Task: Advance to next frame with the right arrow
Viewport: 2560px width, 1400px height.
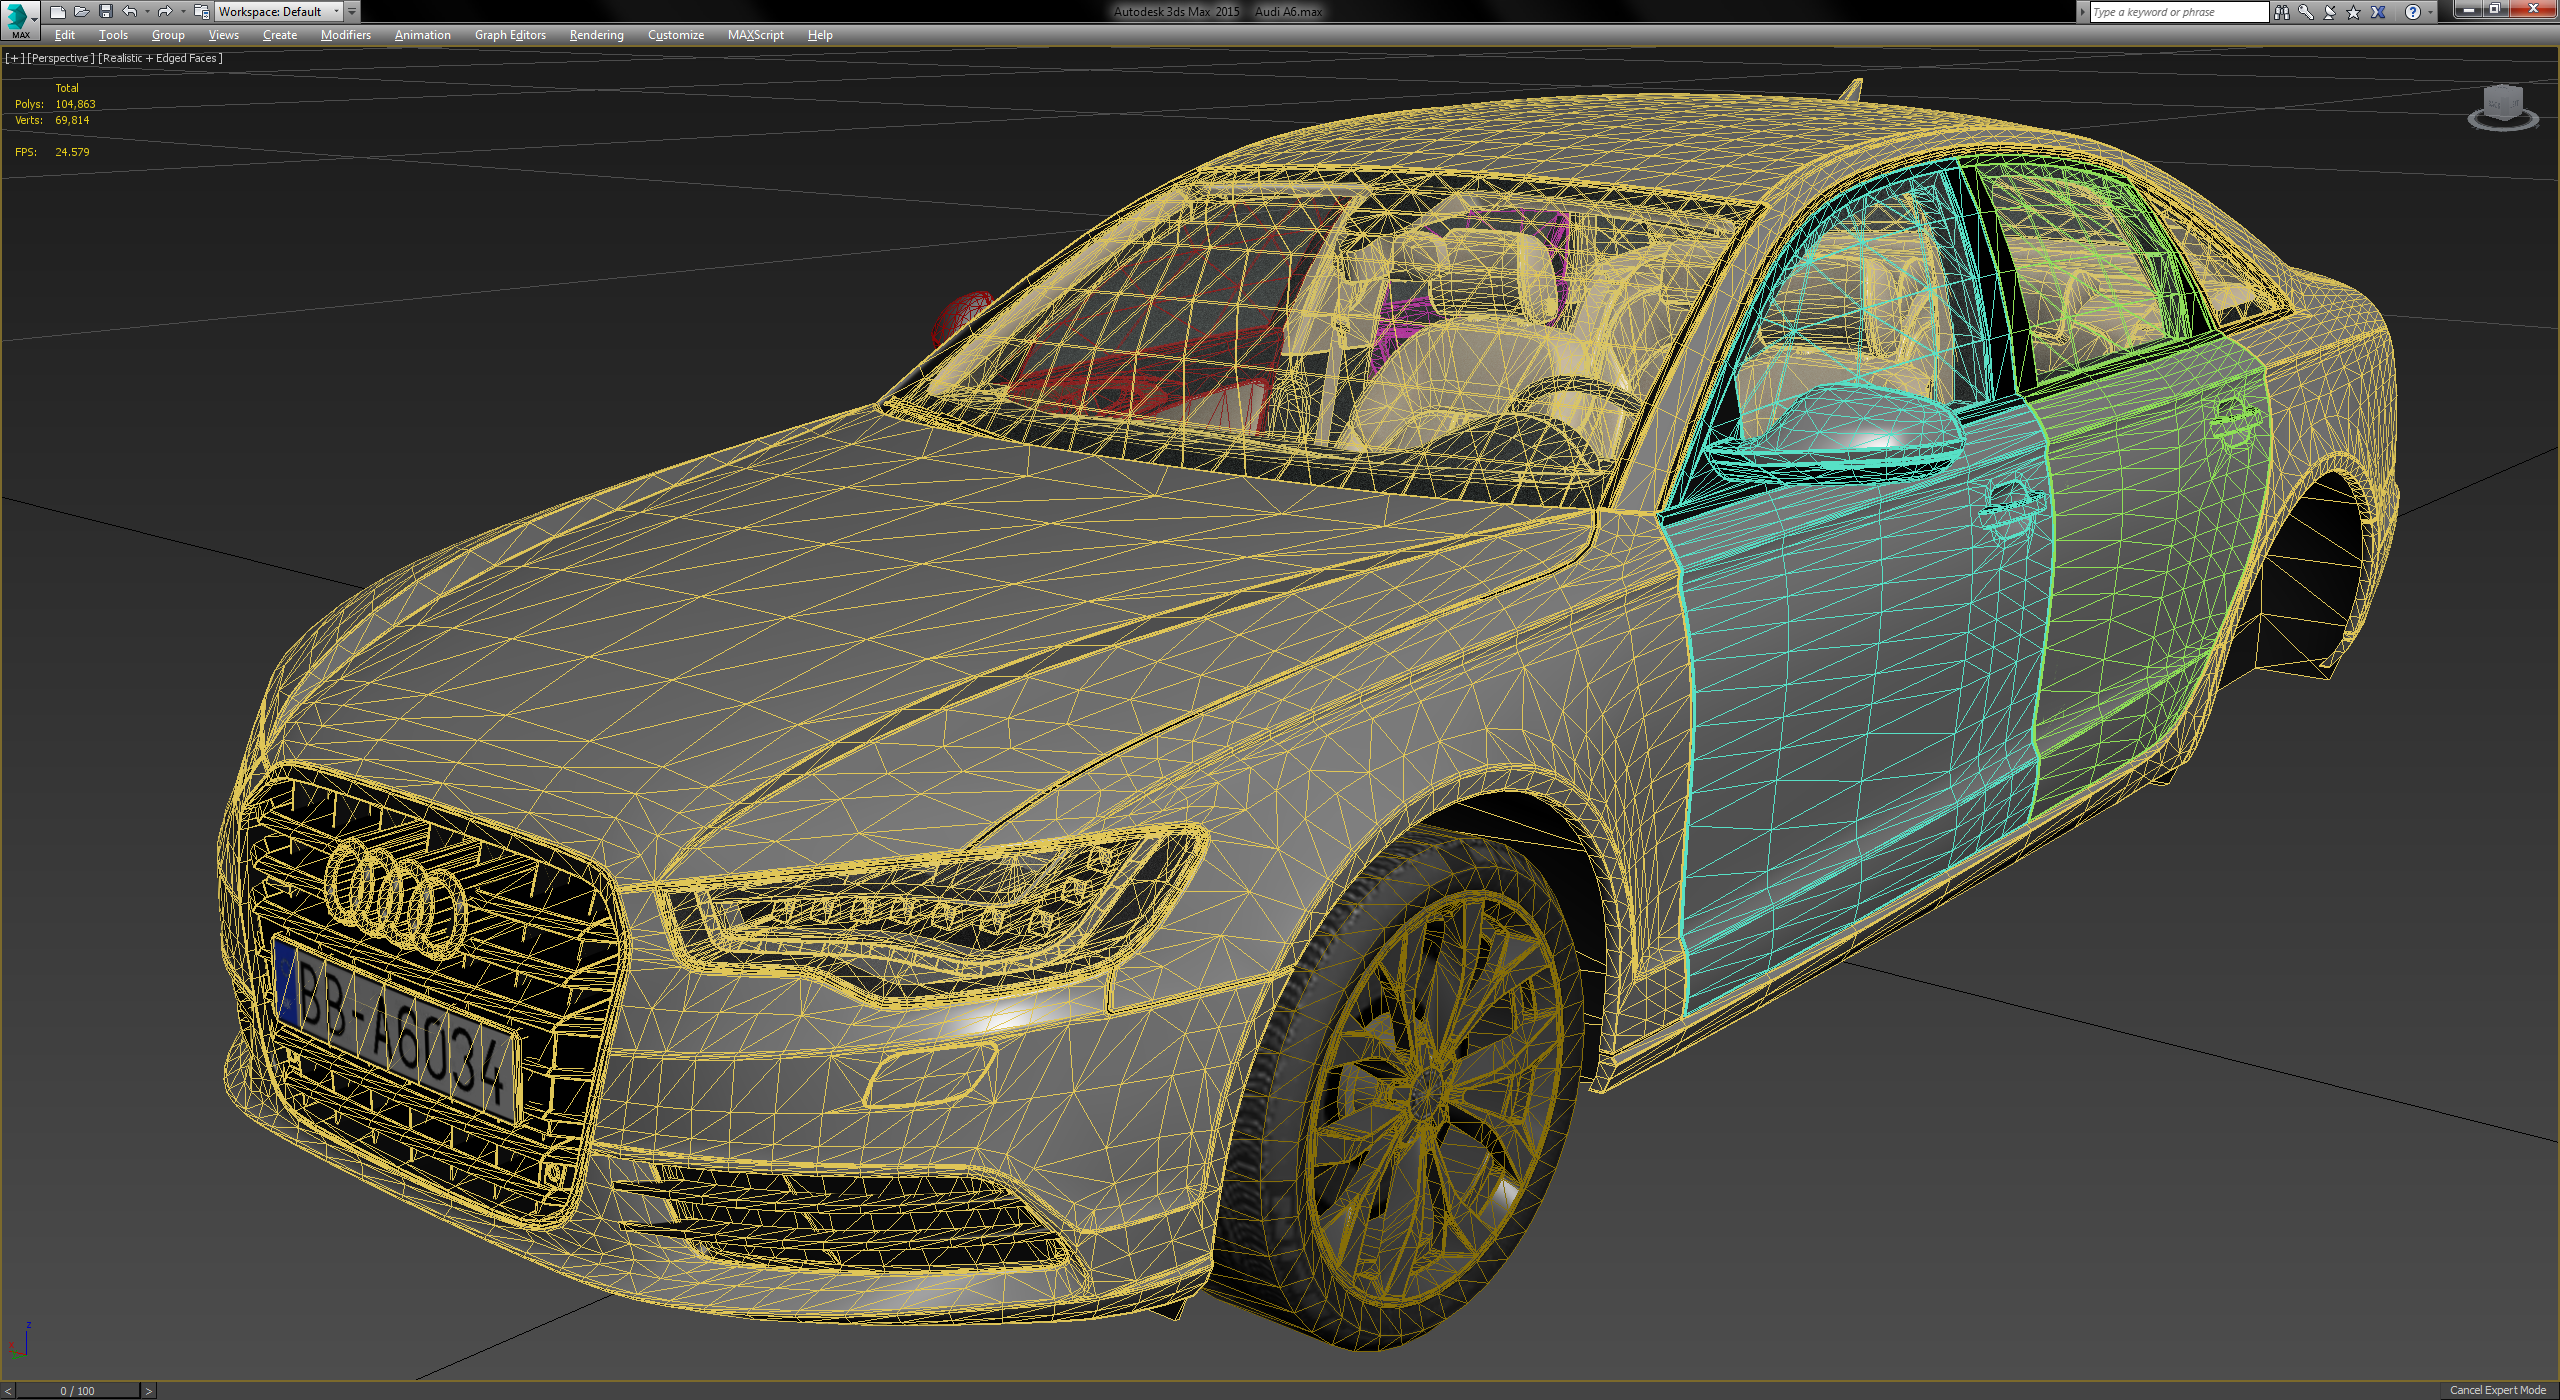Action: (148, 1390)
